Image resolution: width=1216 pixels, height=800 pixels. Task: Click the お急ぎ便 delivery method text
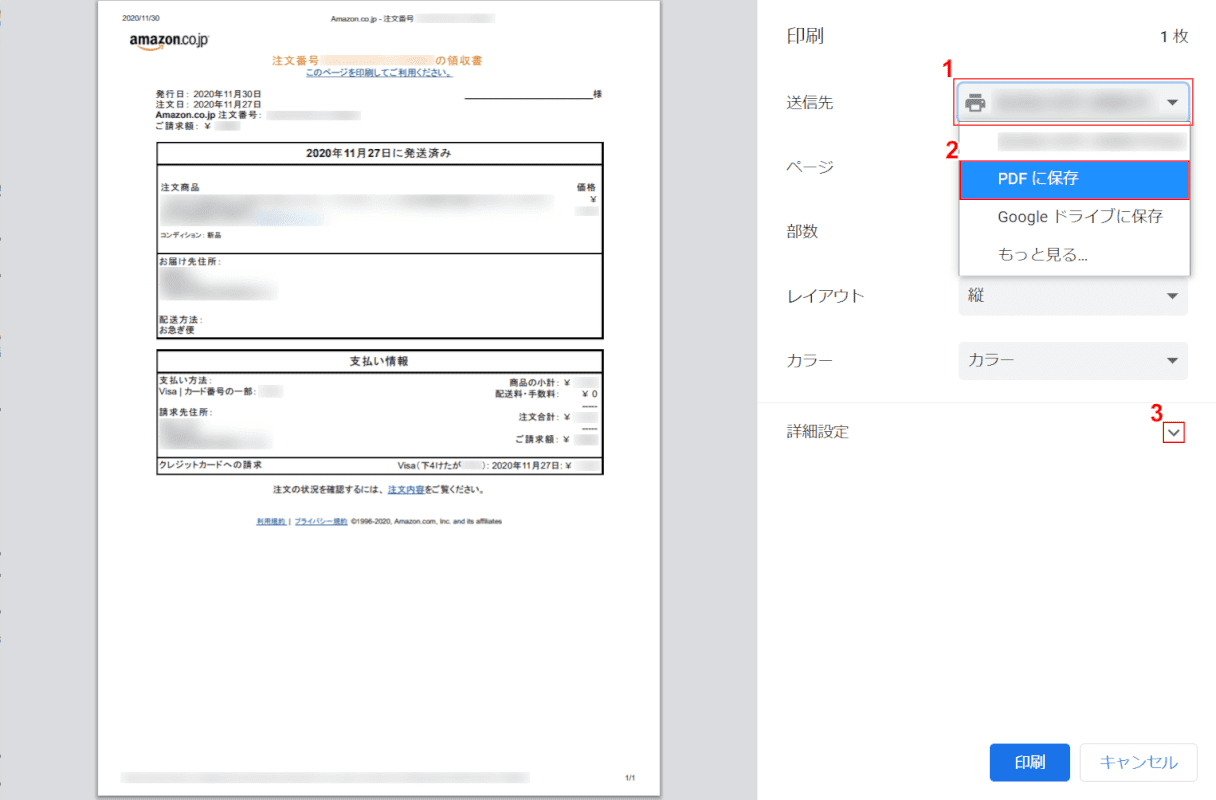click(x=177, y=330)
